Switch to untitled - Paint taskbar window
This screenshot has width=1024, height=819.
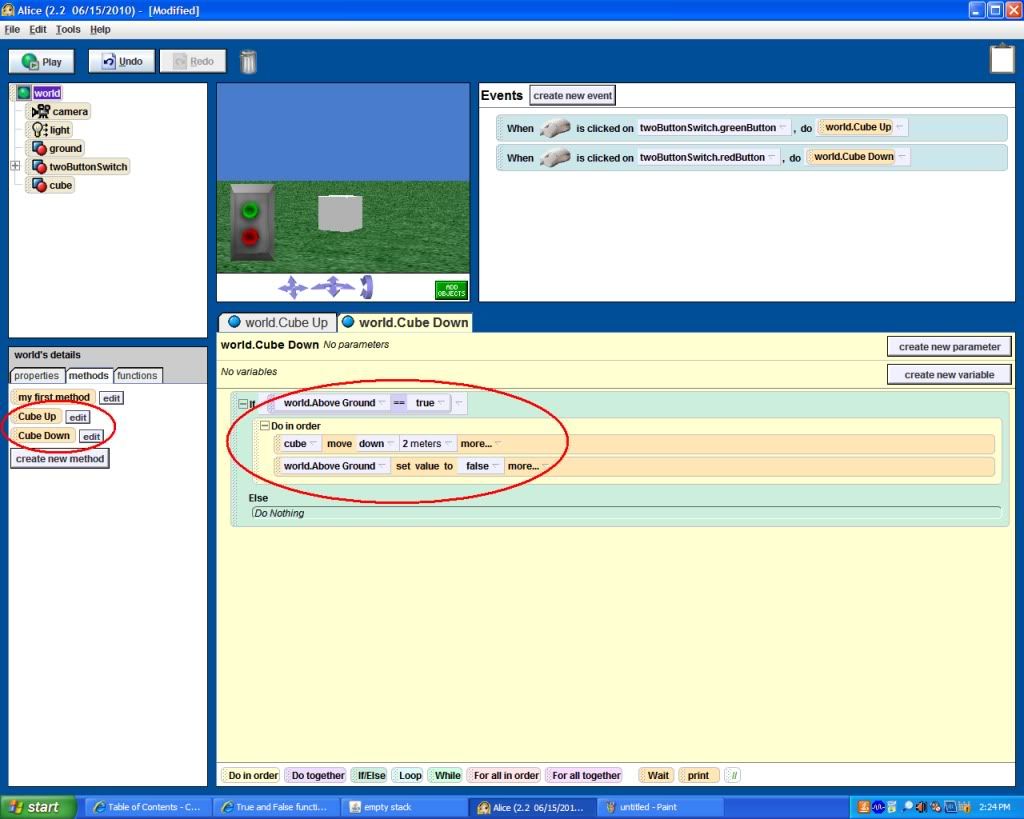[x=660, y=807]
